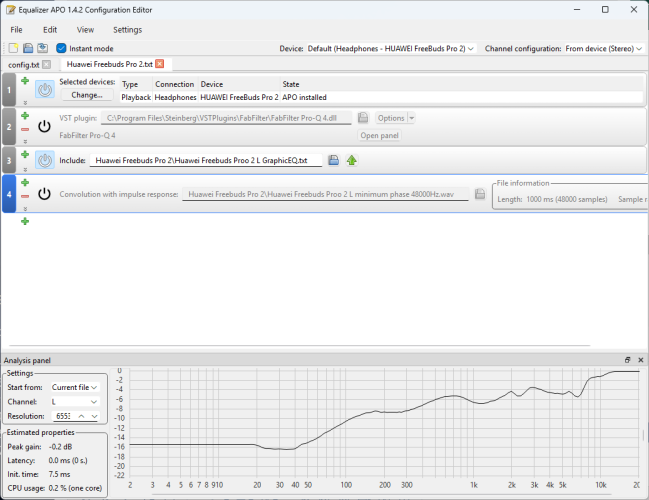This screenshot has width=649, height=500.
Task: Toggle the Instant mode checkbox
Action: click(61, 48)
